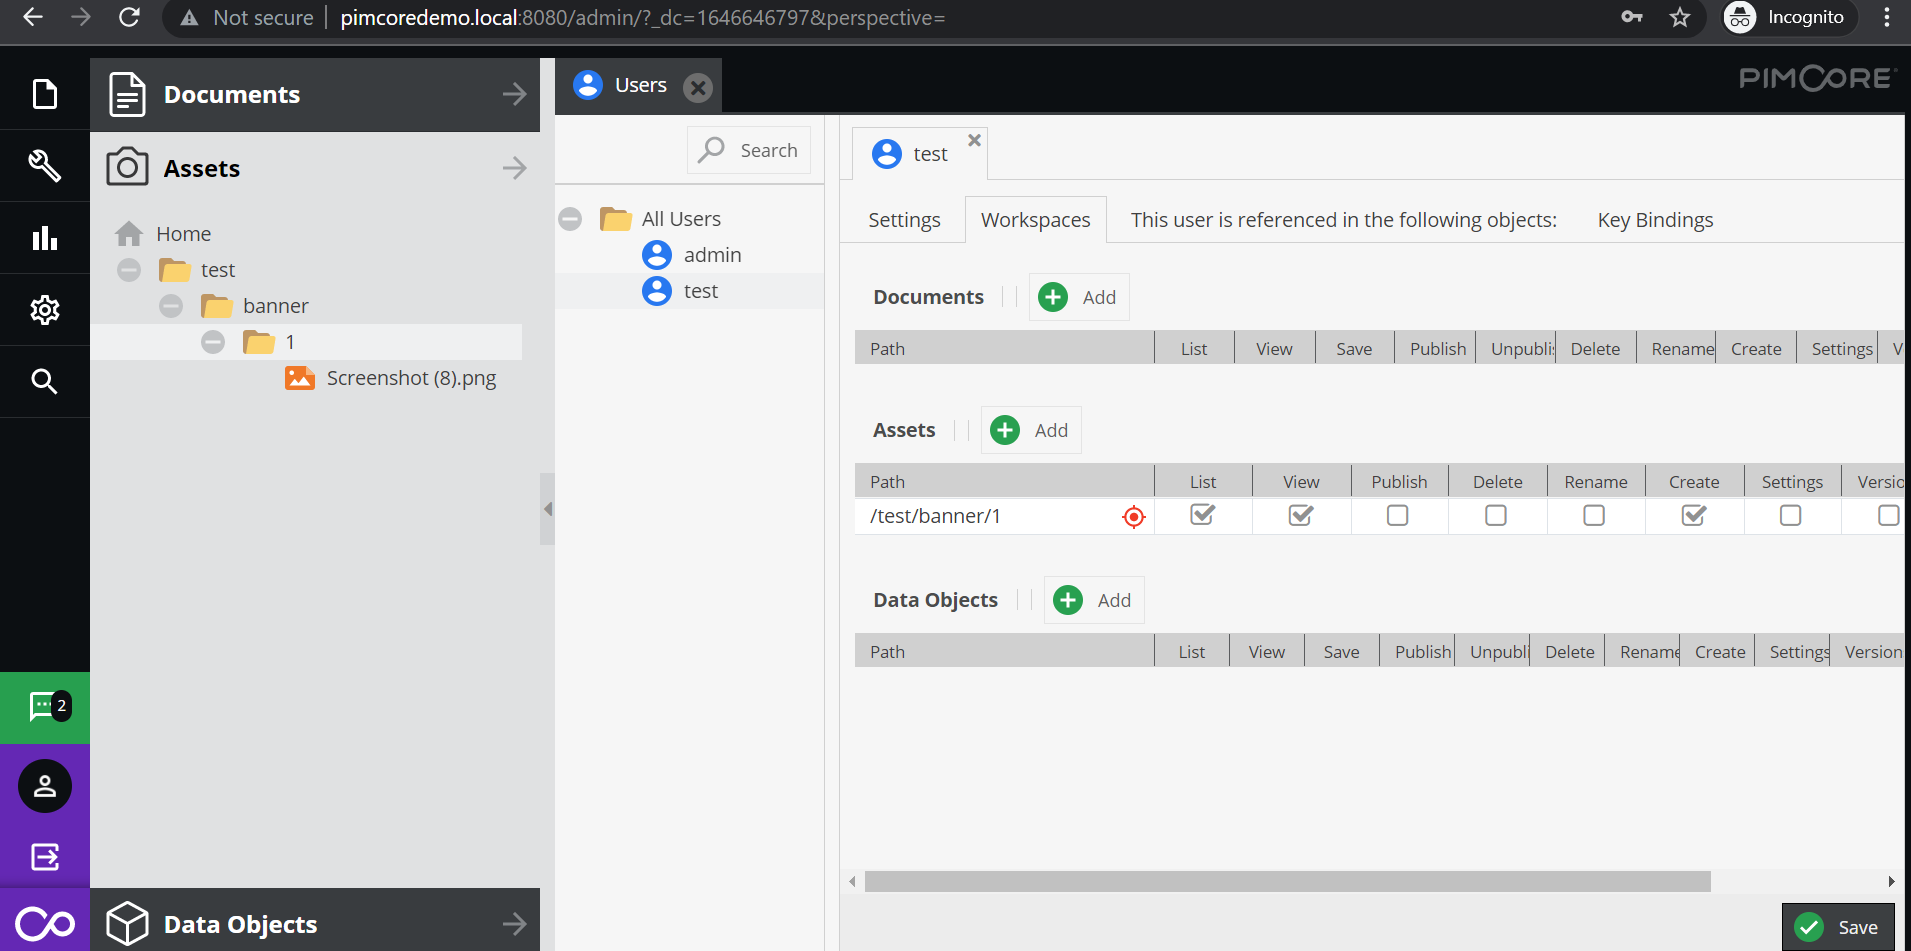Enable Delete permission for /test/banner/1
Image resolution: width=1911 pixels, height=951 pixels.
click(1495, 515)
